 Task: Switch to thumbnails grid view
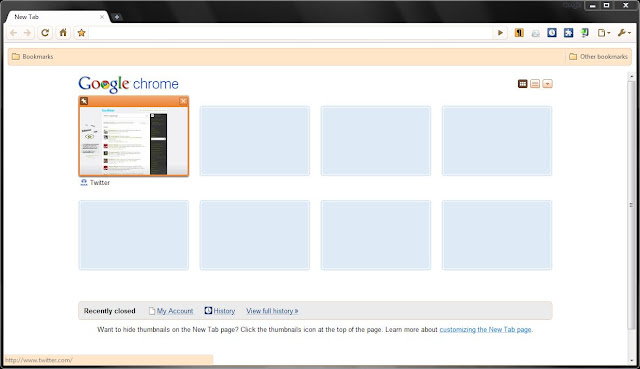pyautogui.click(x=522, y=84)
